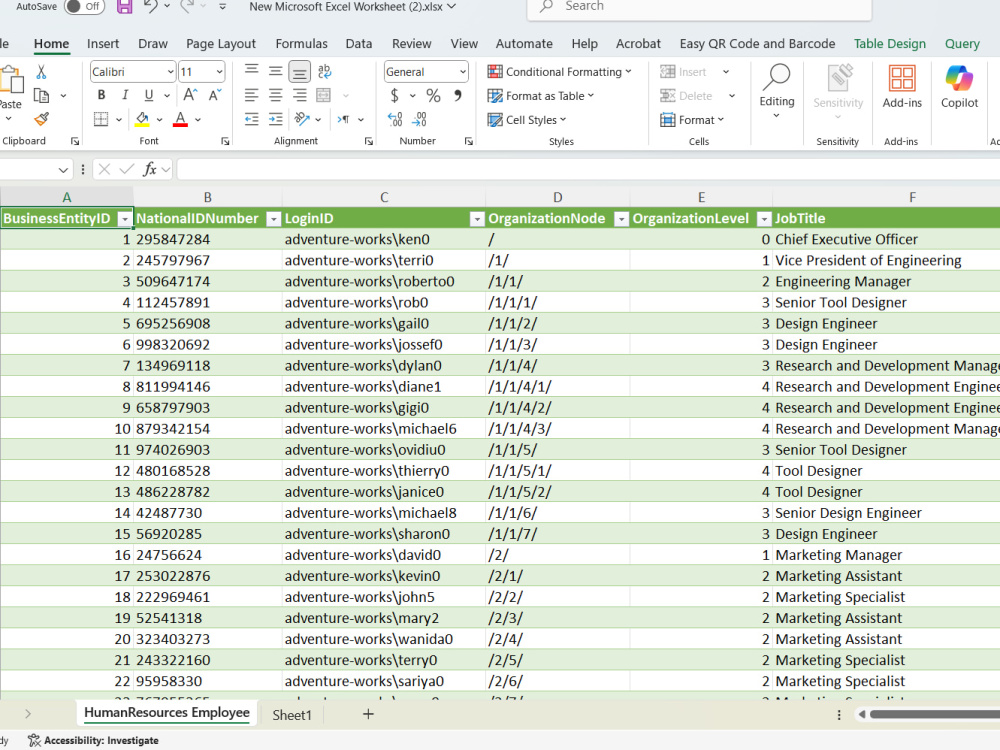Open Copilot from the ribbon
Viewport: 1000px width, 750px height.
point(959,87)
